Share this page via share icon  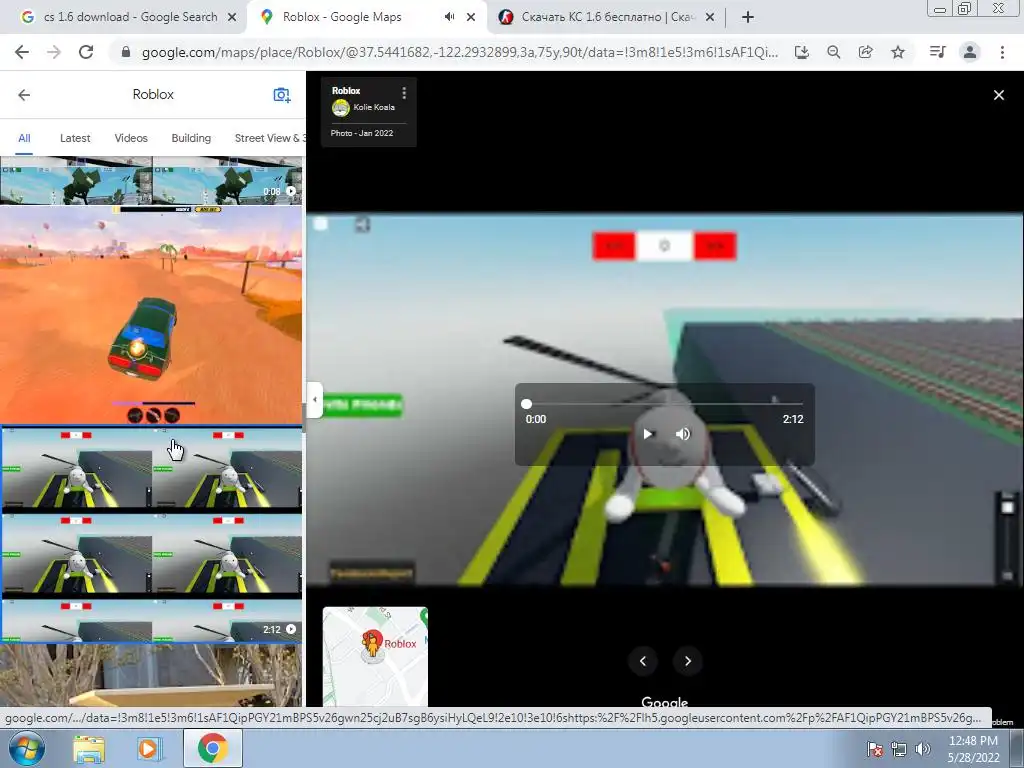[865, 52]
